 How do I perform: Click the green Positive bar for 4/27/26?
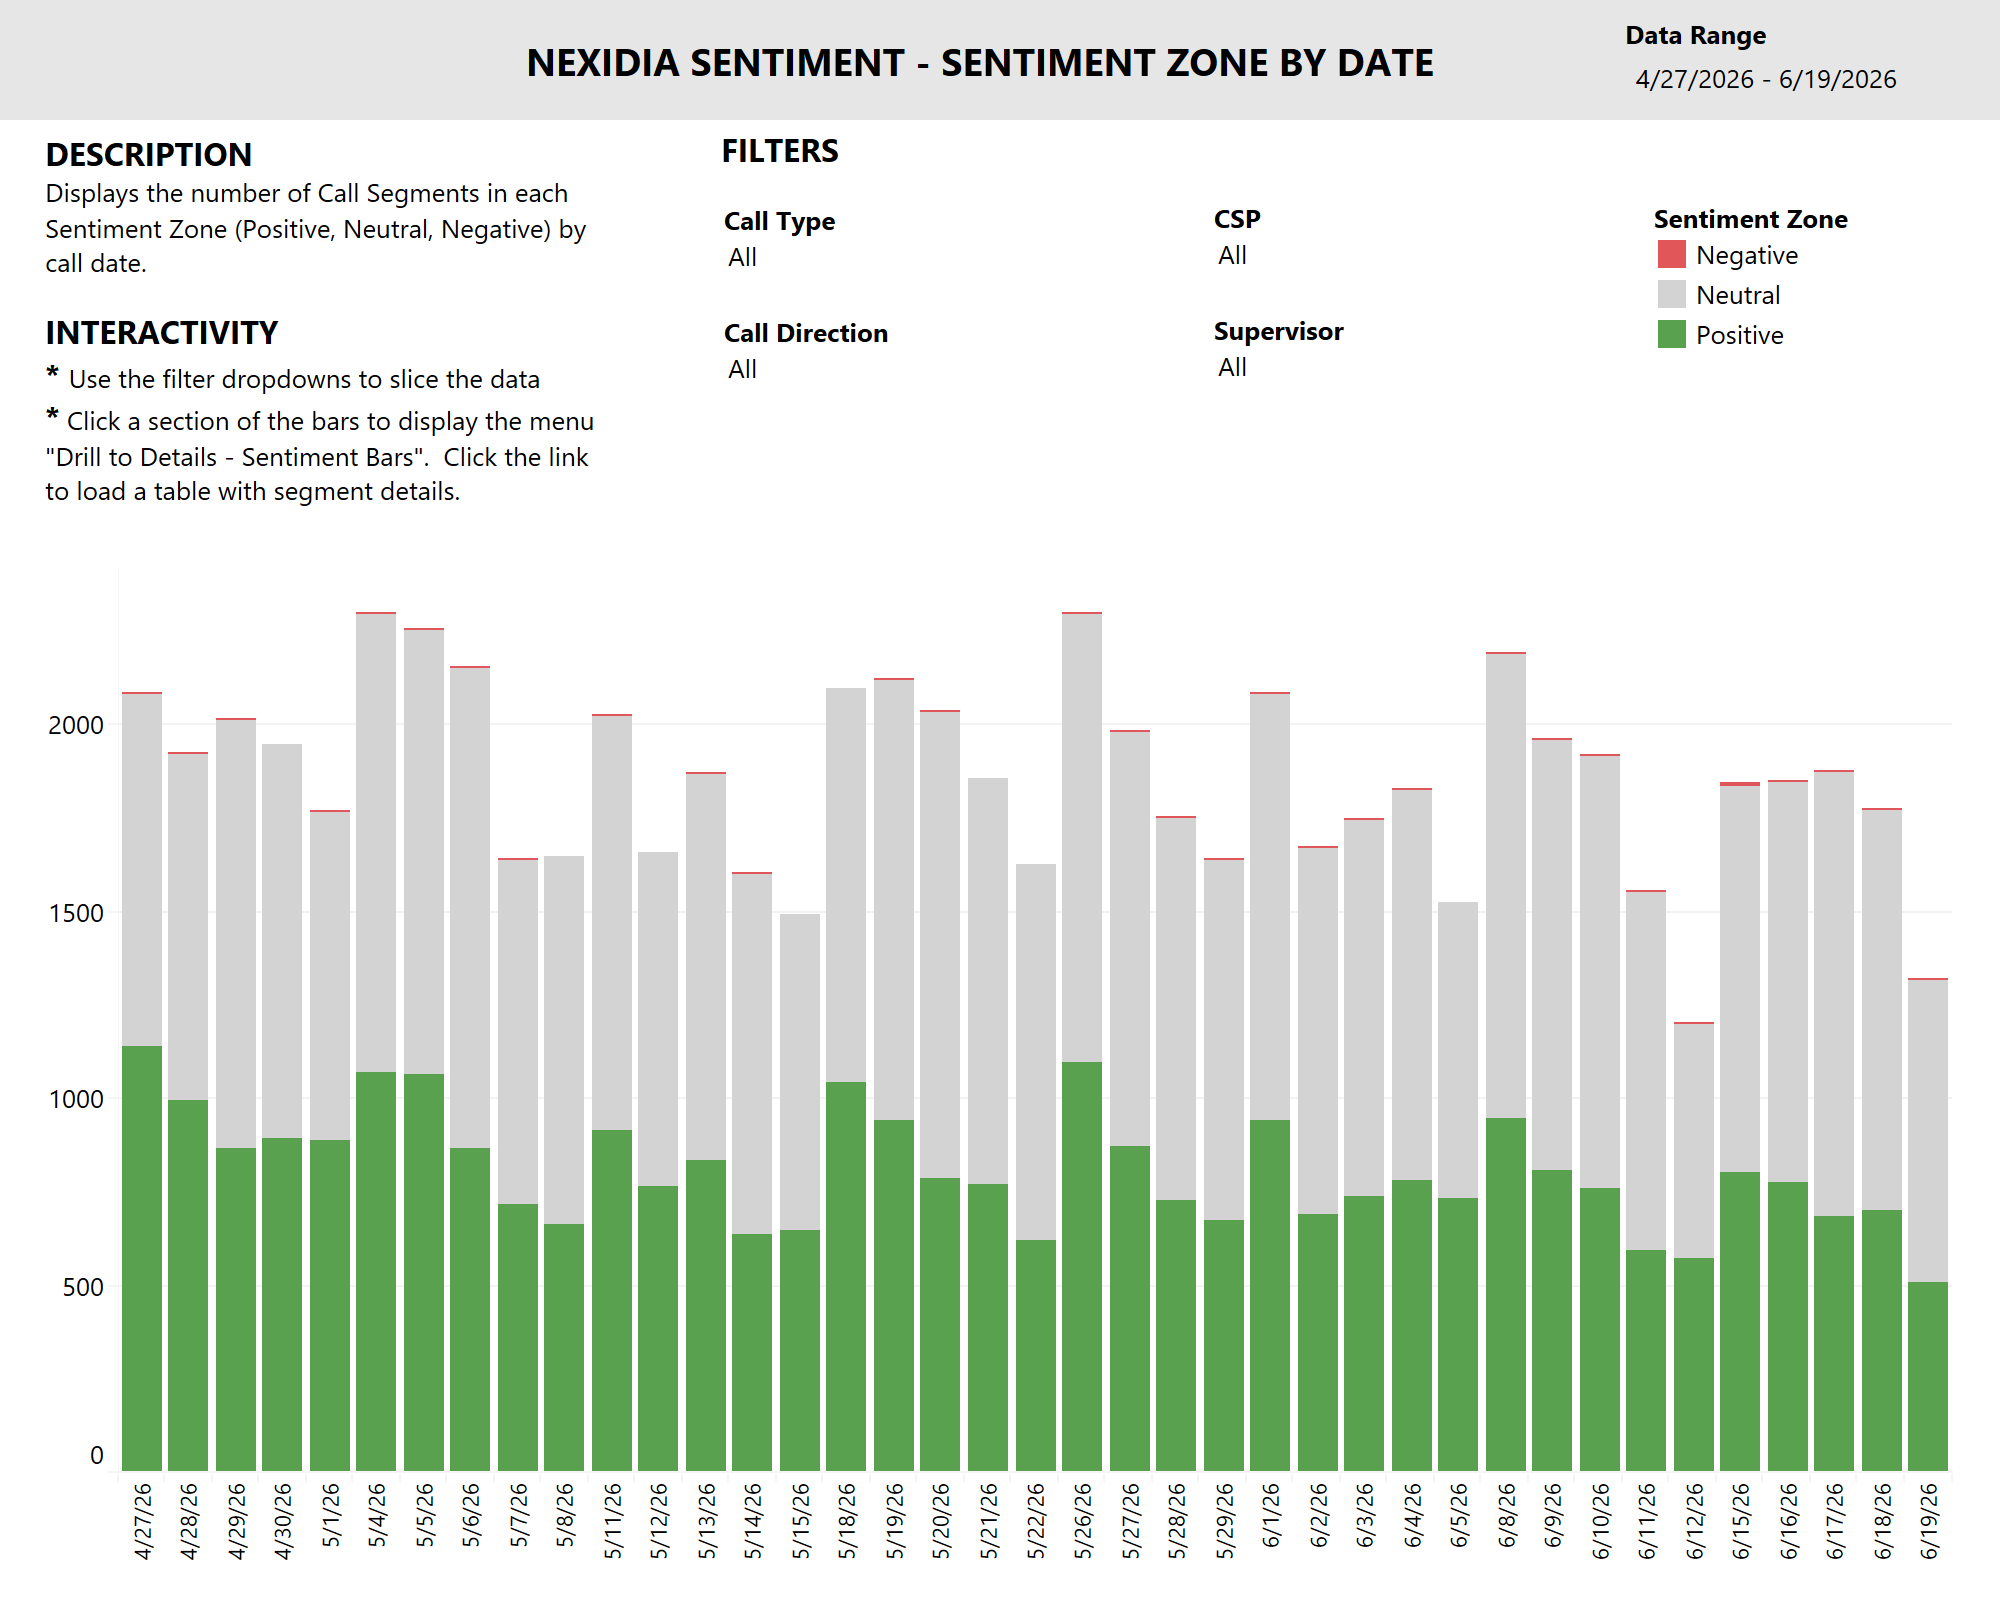point(142,1258)
